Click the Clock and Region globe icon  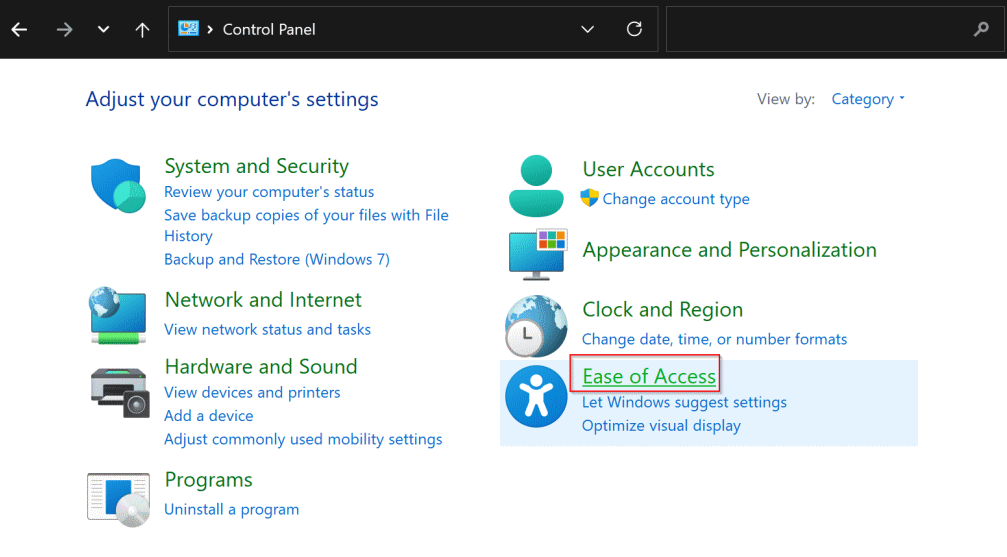point(536,326)
